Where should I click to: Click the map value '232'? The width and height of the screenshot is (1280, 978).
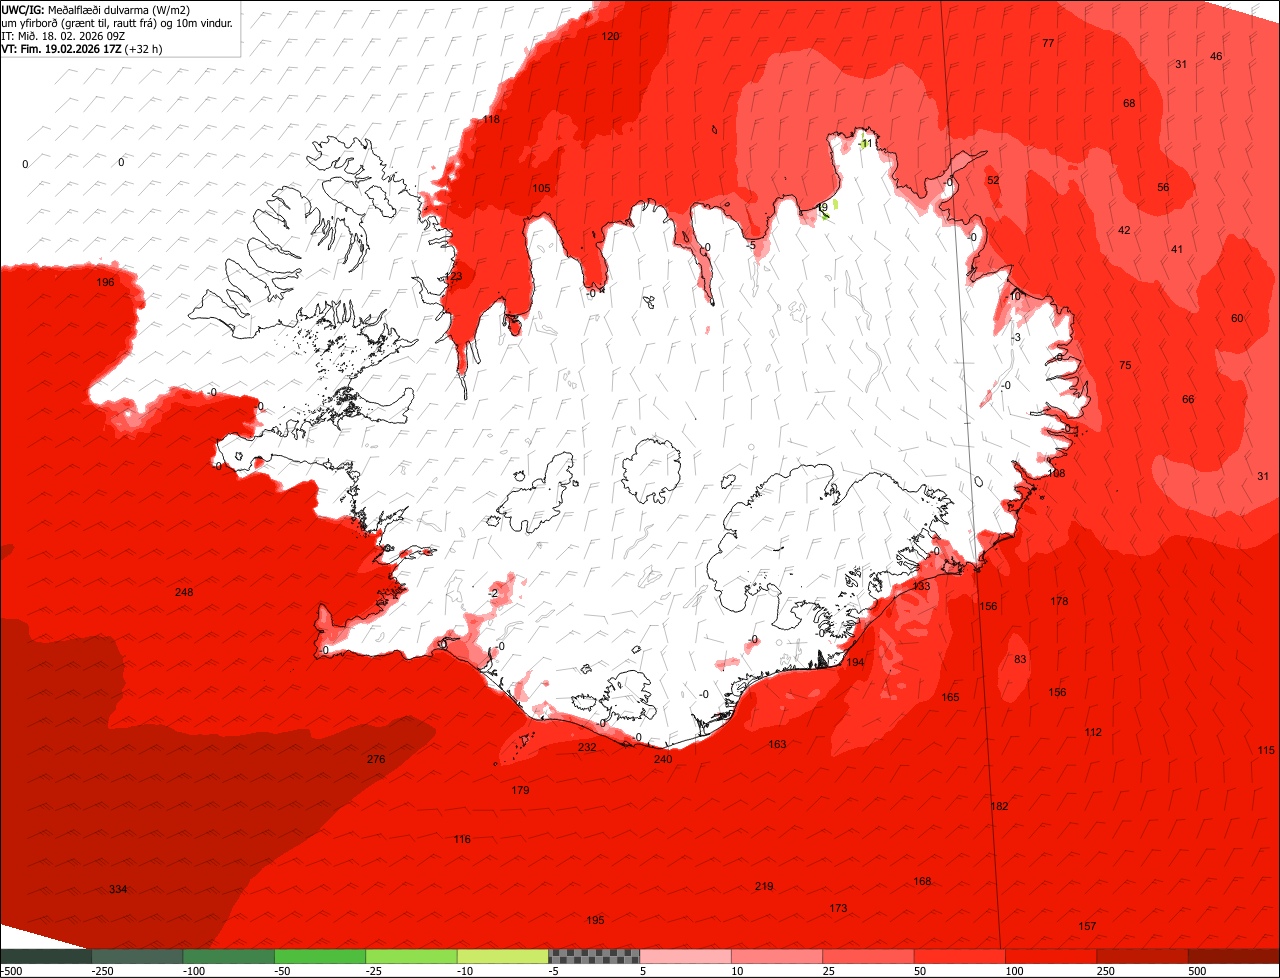tap(587, 748)
